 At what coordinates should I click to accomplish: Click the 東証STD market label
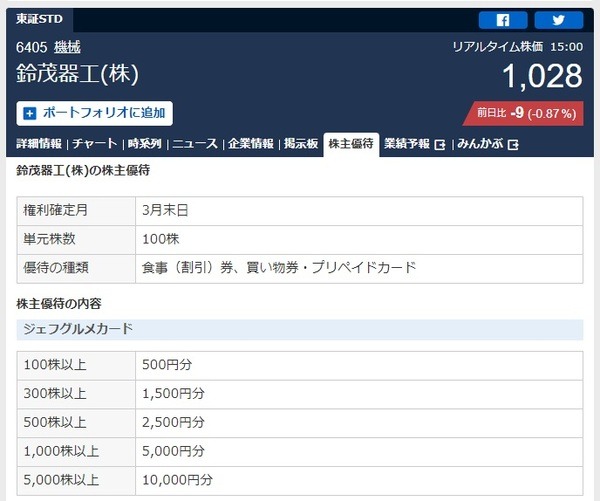pos(39,19)
